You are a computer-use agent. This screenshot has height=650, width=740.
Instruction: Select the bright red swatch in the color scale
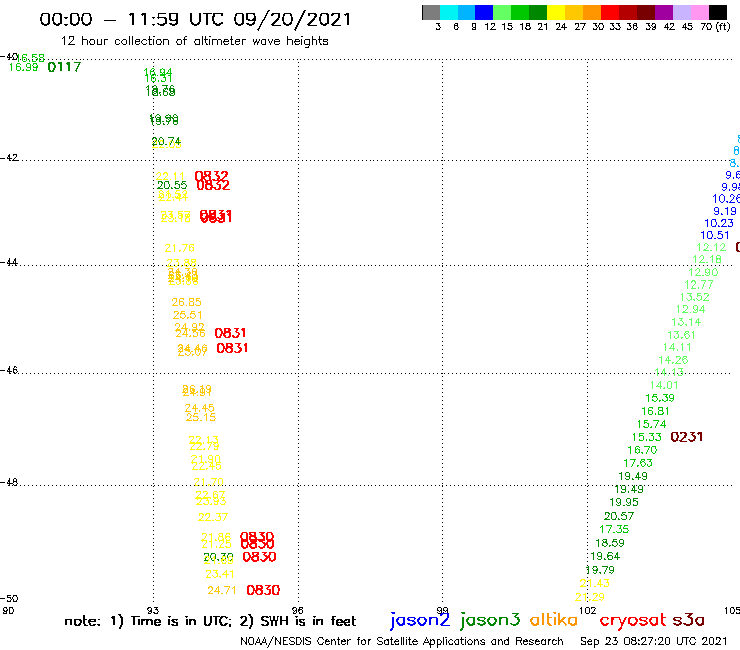610,12
